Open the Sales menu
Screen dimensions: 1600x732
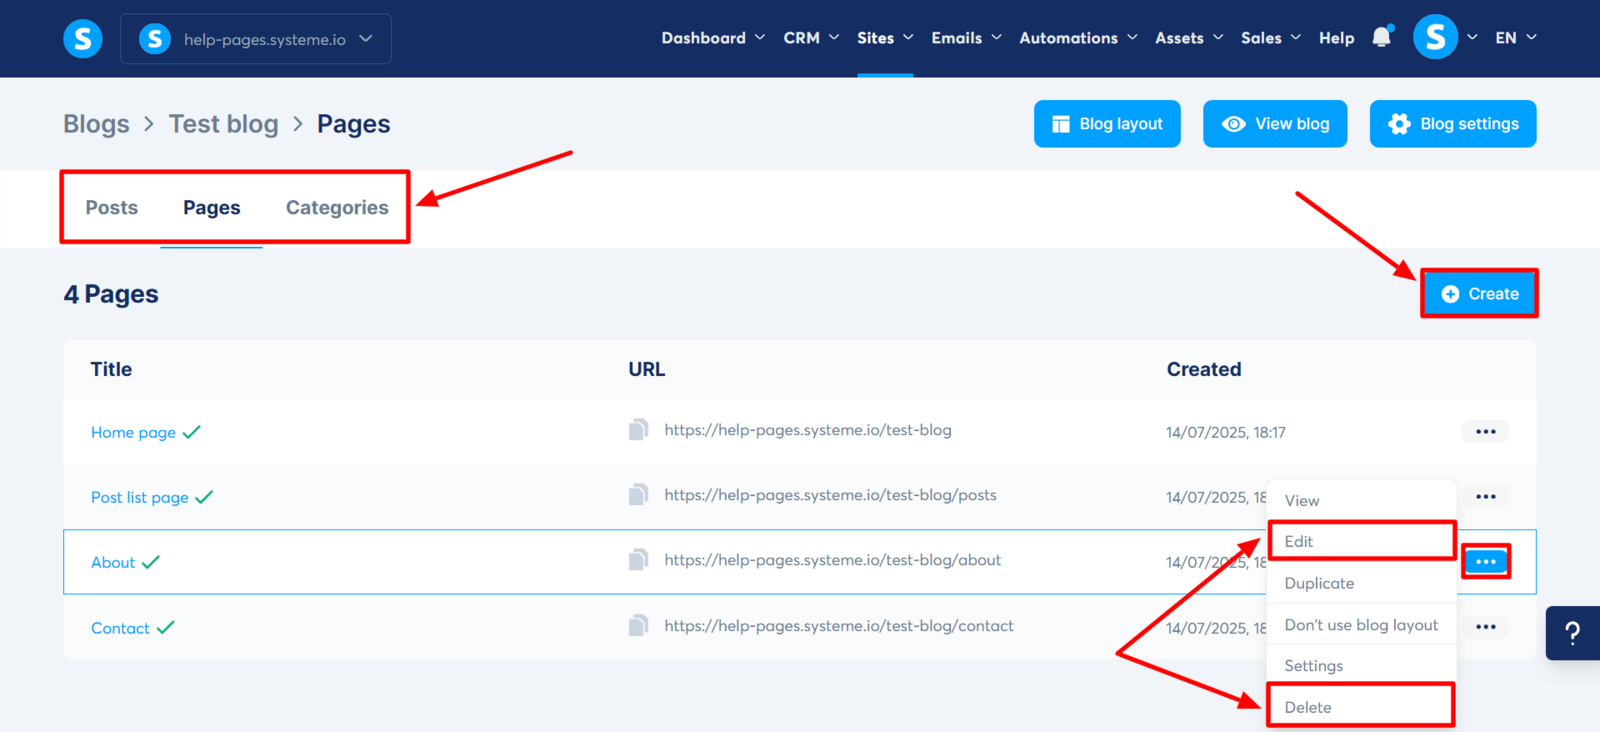(1271, 38)
